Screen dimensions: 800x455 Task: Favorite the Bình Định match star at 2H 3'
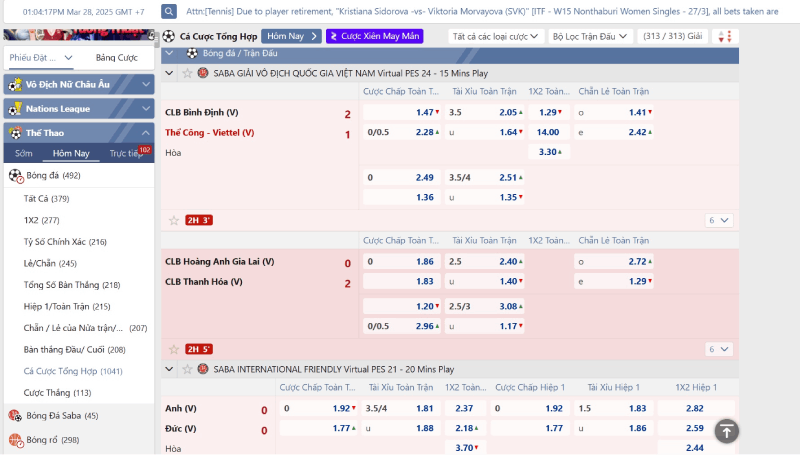[x=174, y=220]
